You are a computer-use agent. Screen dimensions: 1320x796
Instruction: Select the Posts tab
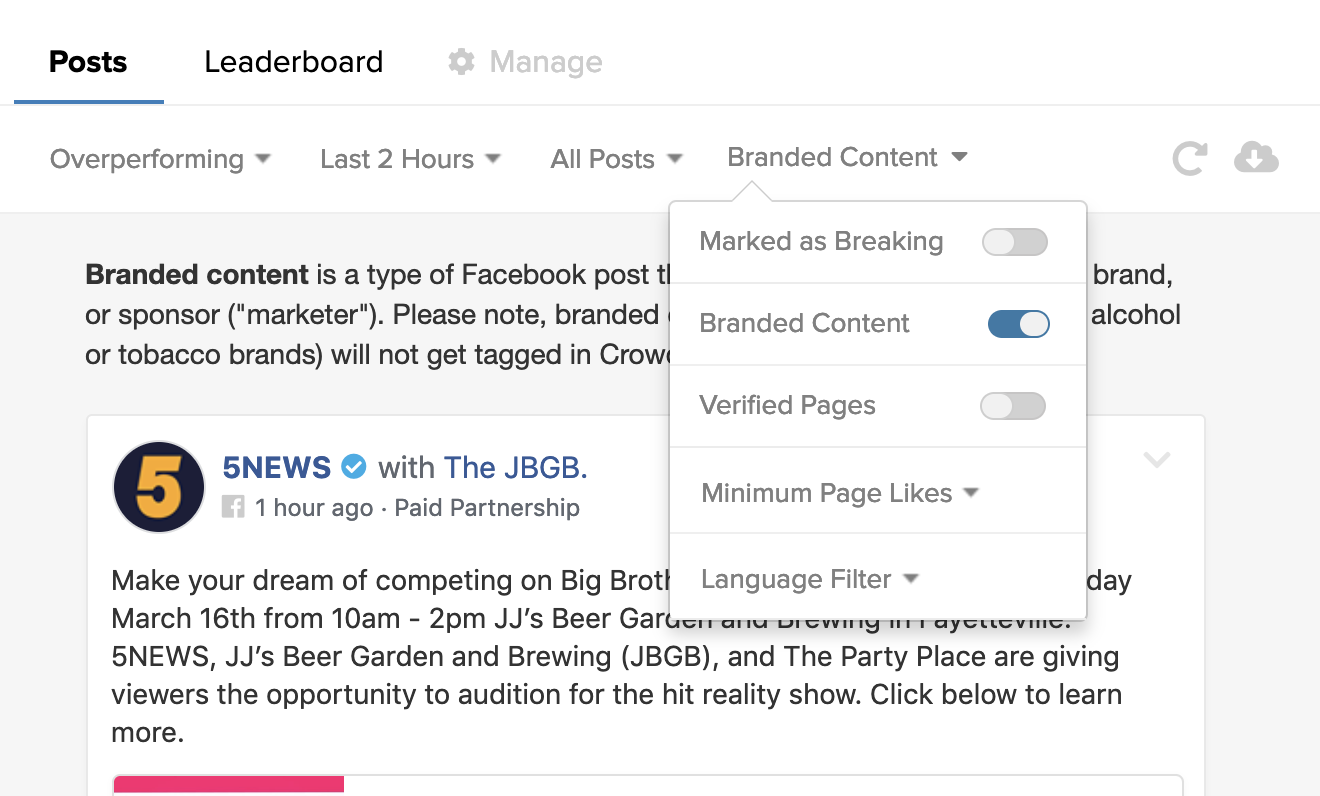pos(88,62)
